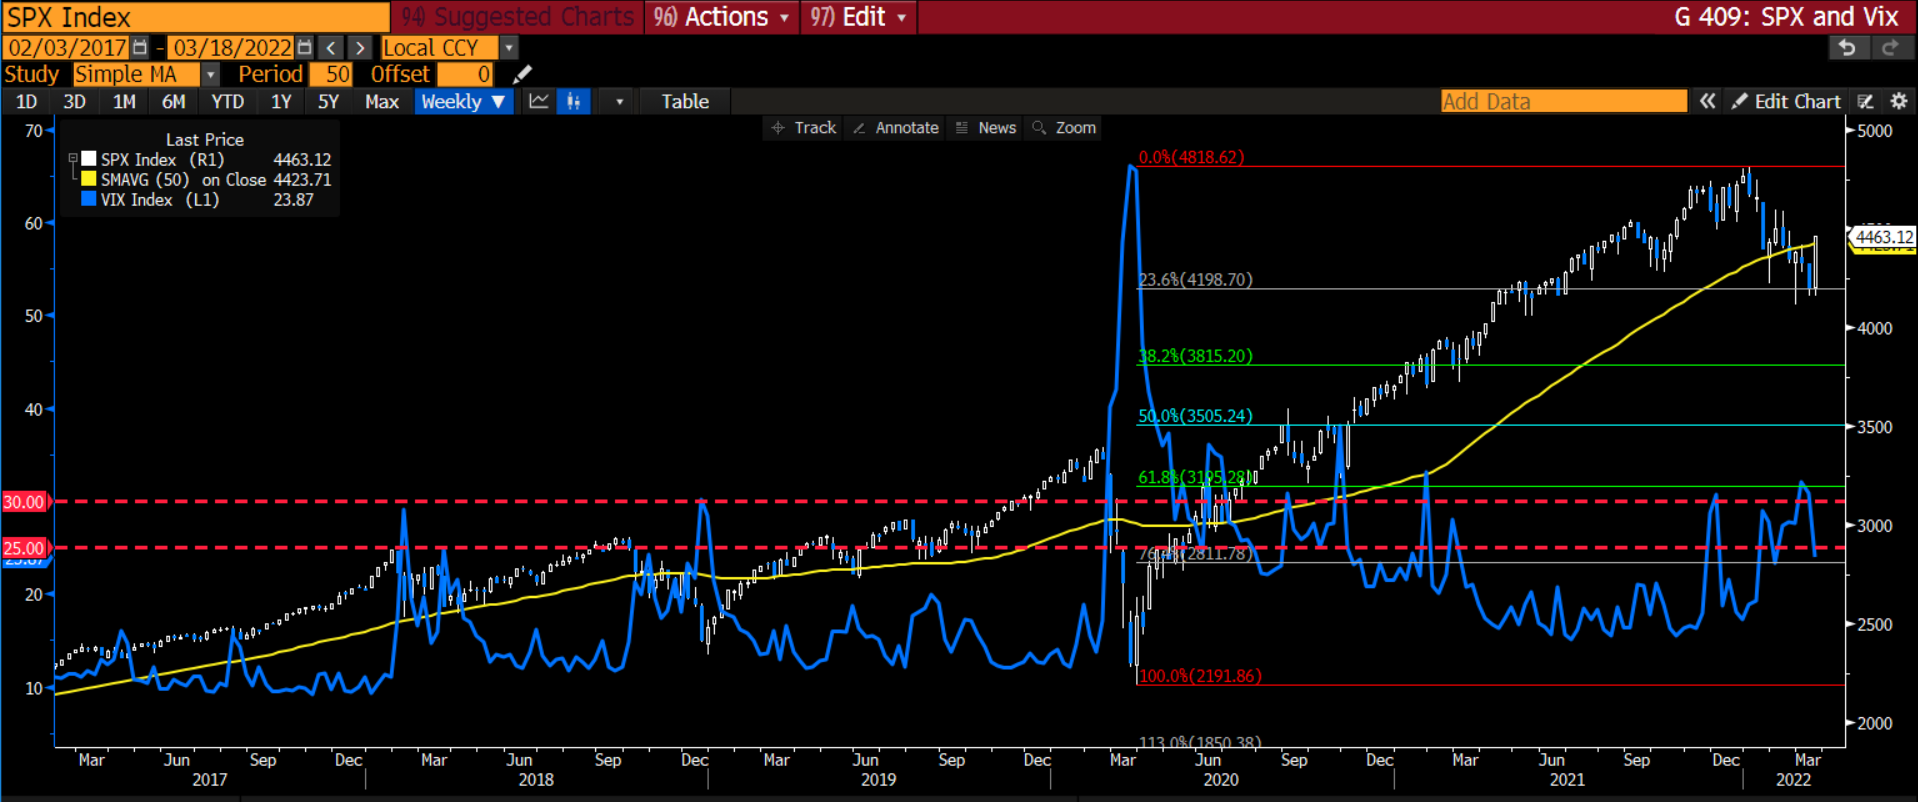1918x802 pixels.
Task: Select the 5Y range tab
Action: (329, 101)
